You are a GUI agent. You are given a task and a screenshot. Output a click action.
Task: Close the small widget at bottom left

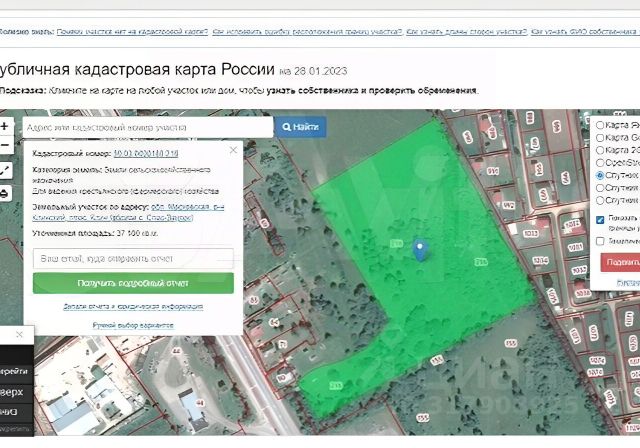pos(19,335)
